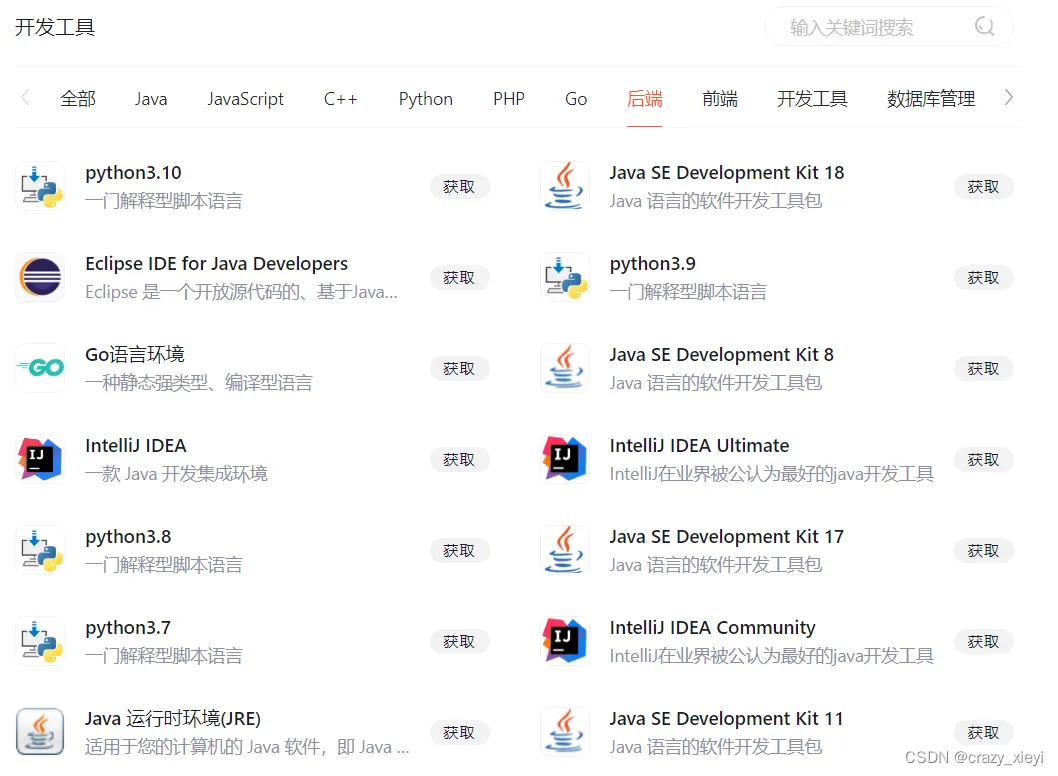The height and width of the screenshot is (776, 1058).
Task: Open the Java 运行时环境(JRE) title
Action: pyautogui.click(x=173, y=719)
